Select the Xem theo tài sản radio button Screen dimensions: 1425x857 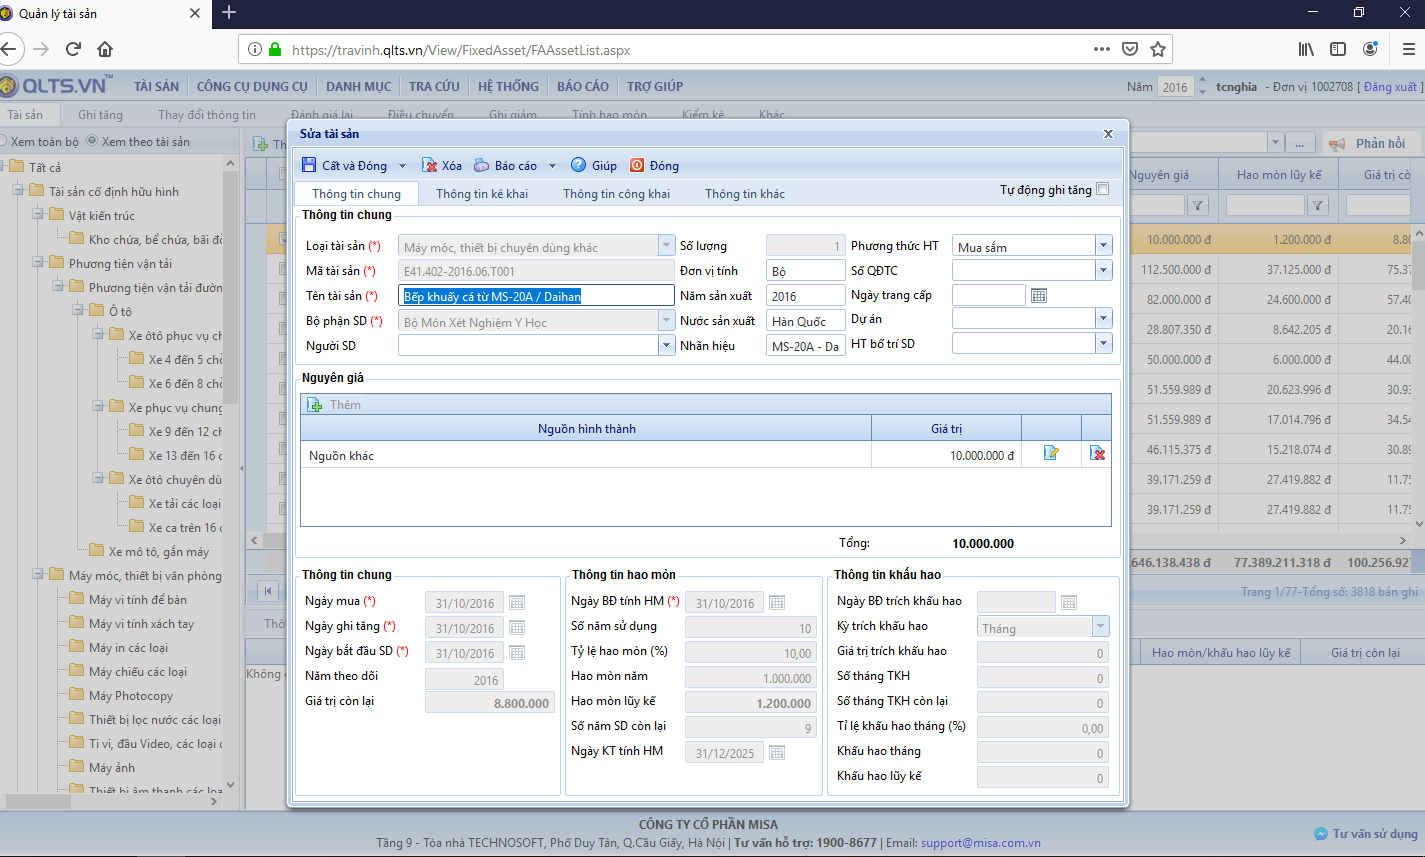click(92, 142)
